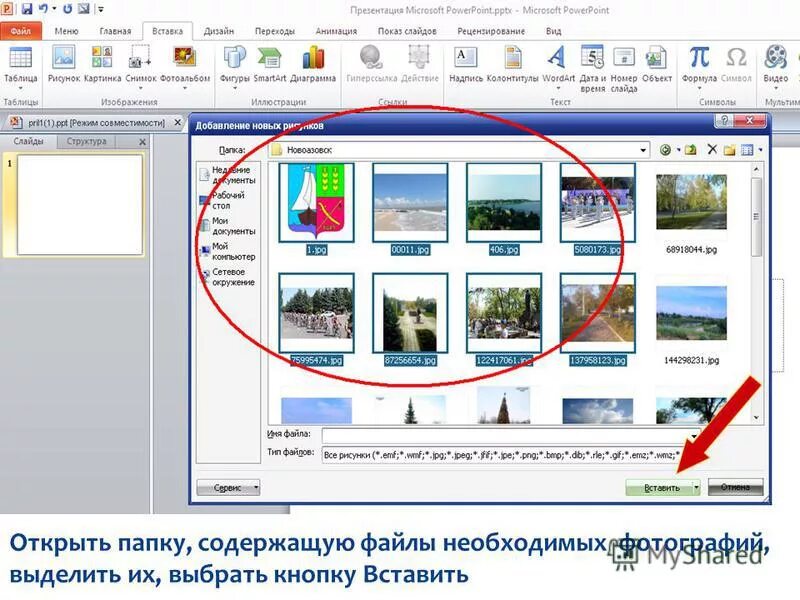The width and height of the screenshot is (800, 600).
Task: Go up one folder level in the dialog
Action: coord(690,150)
